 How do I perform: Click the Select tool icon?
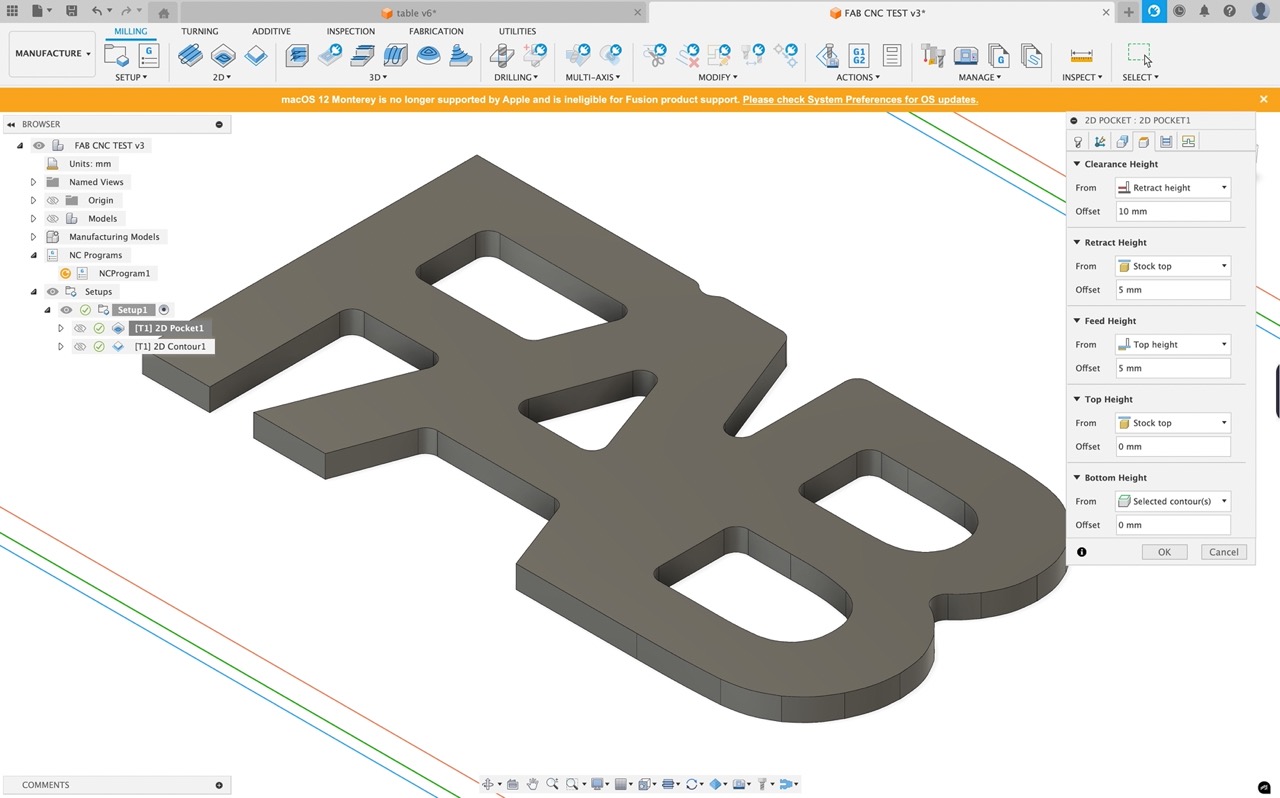click(x=1139, y=55)
